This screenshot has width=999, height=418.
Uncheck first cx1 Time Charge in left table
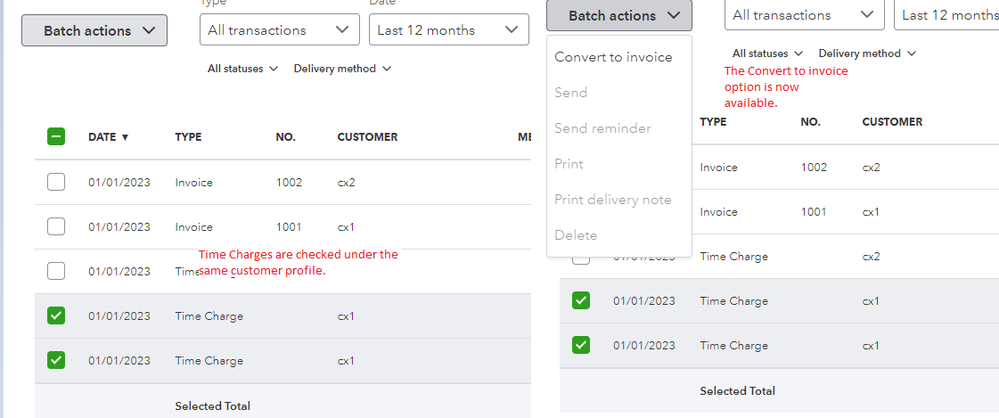(57, 316)
